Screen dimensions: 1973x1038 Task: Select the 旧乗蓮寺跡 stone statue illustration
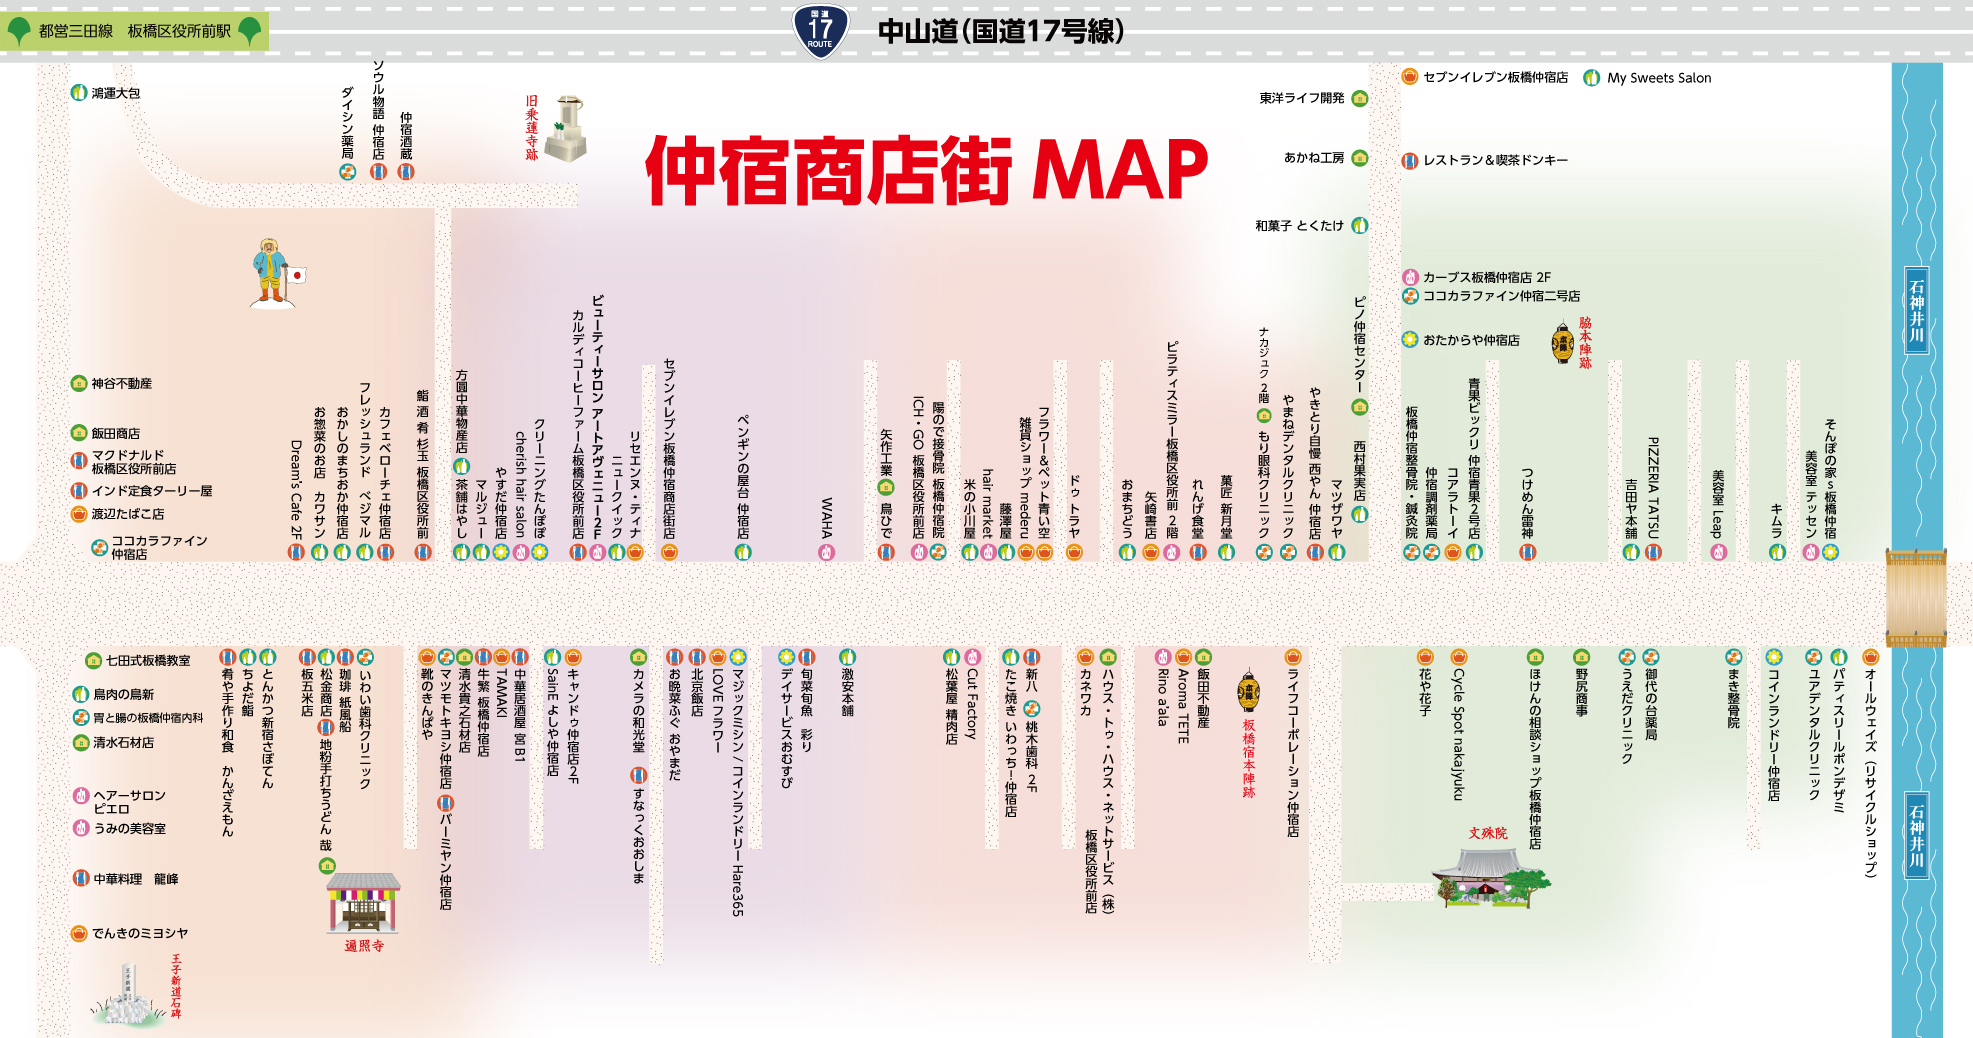pyautogui.click(x=569, y=129)
